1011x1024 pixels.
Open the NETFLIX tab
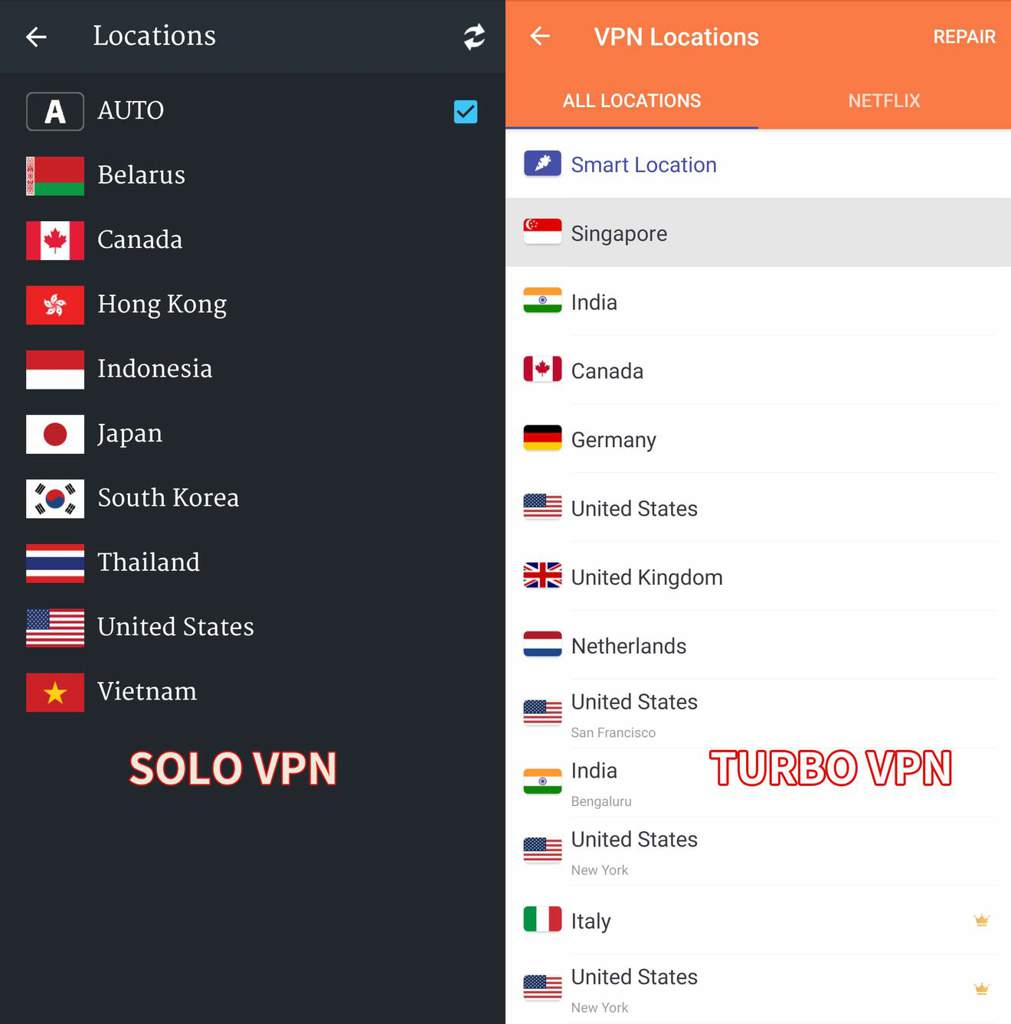(x=884, y=101)
